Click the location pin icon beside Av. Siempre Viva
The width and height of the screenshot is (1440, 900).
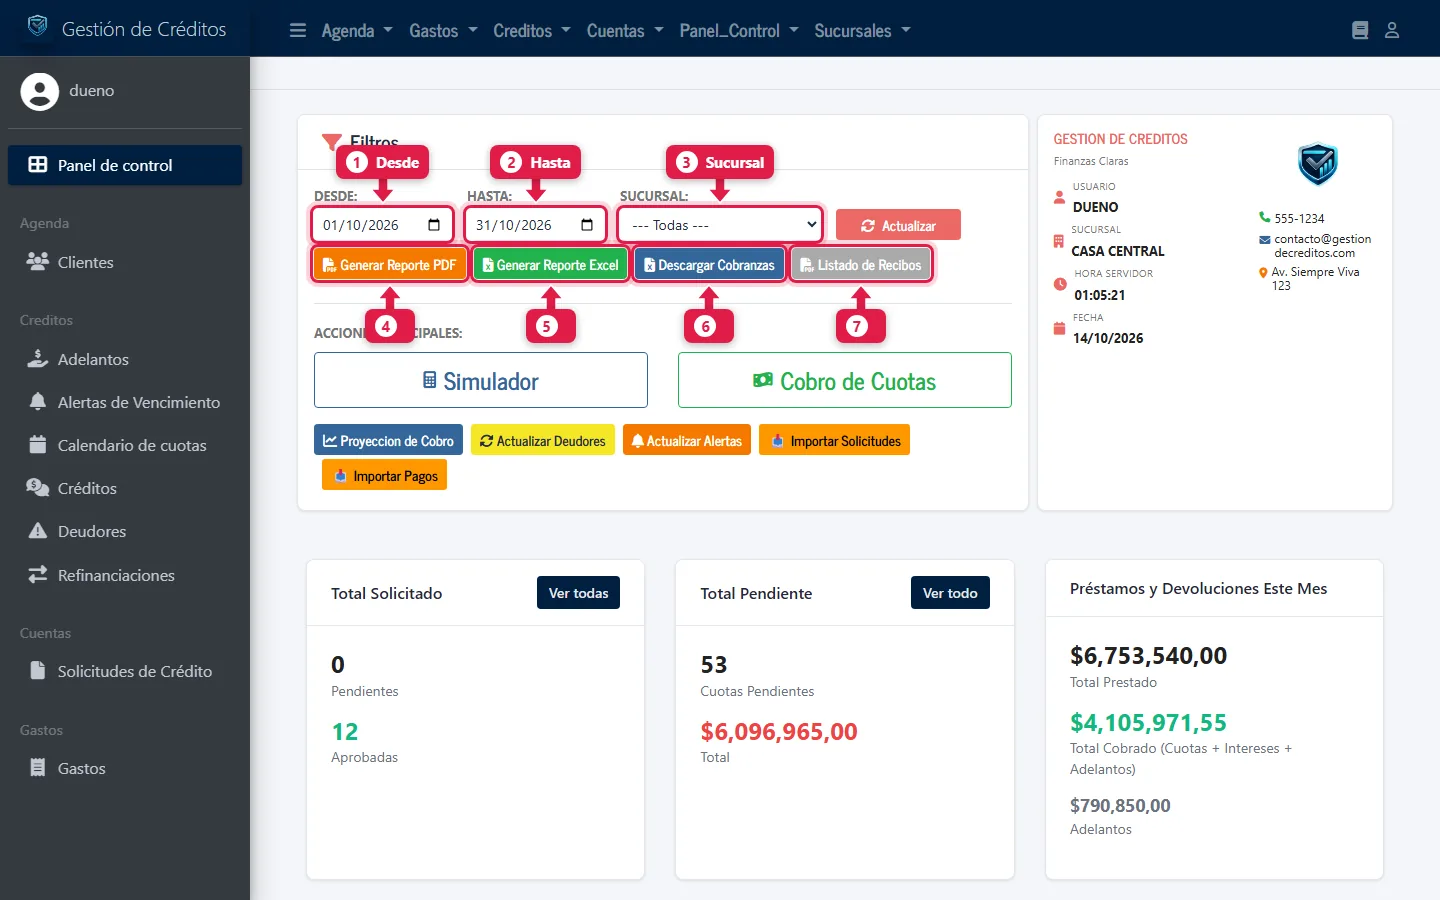[1263, 272]
